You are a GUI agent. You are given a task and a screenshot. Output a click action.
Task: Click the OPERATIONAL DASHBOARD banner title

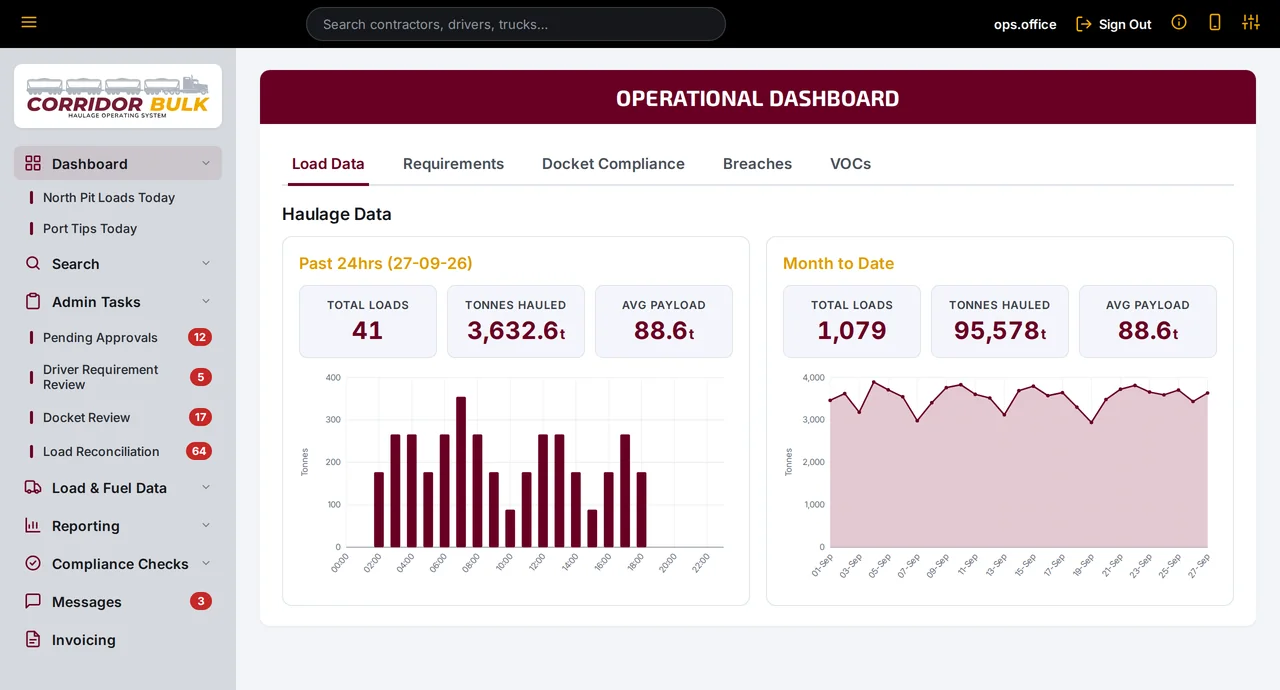[758, 98]
